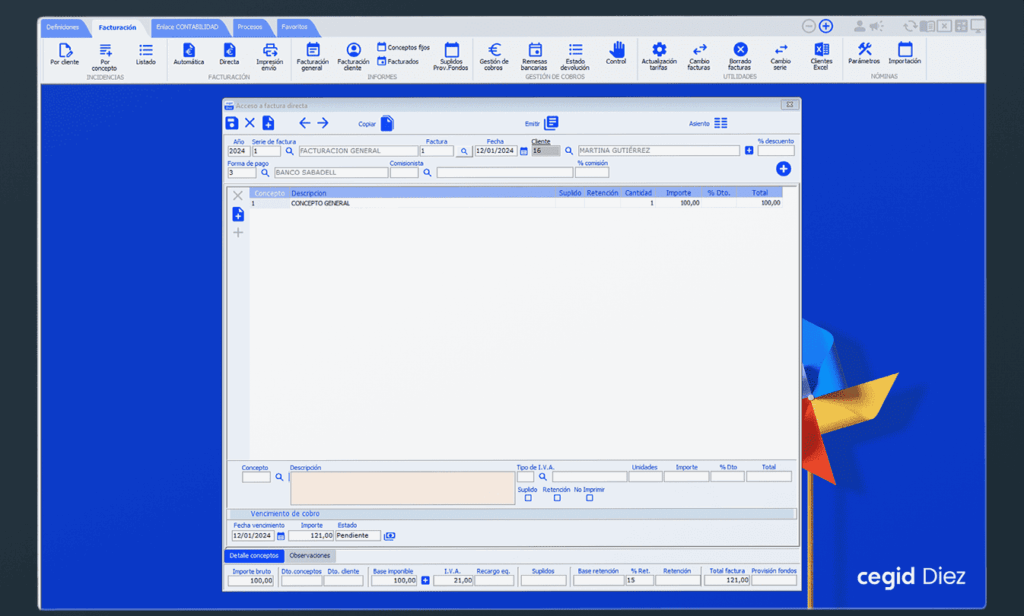
Task: Select the Detalle conceptos tab
Action: (x=254, y=556)
